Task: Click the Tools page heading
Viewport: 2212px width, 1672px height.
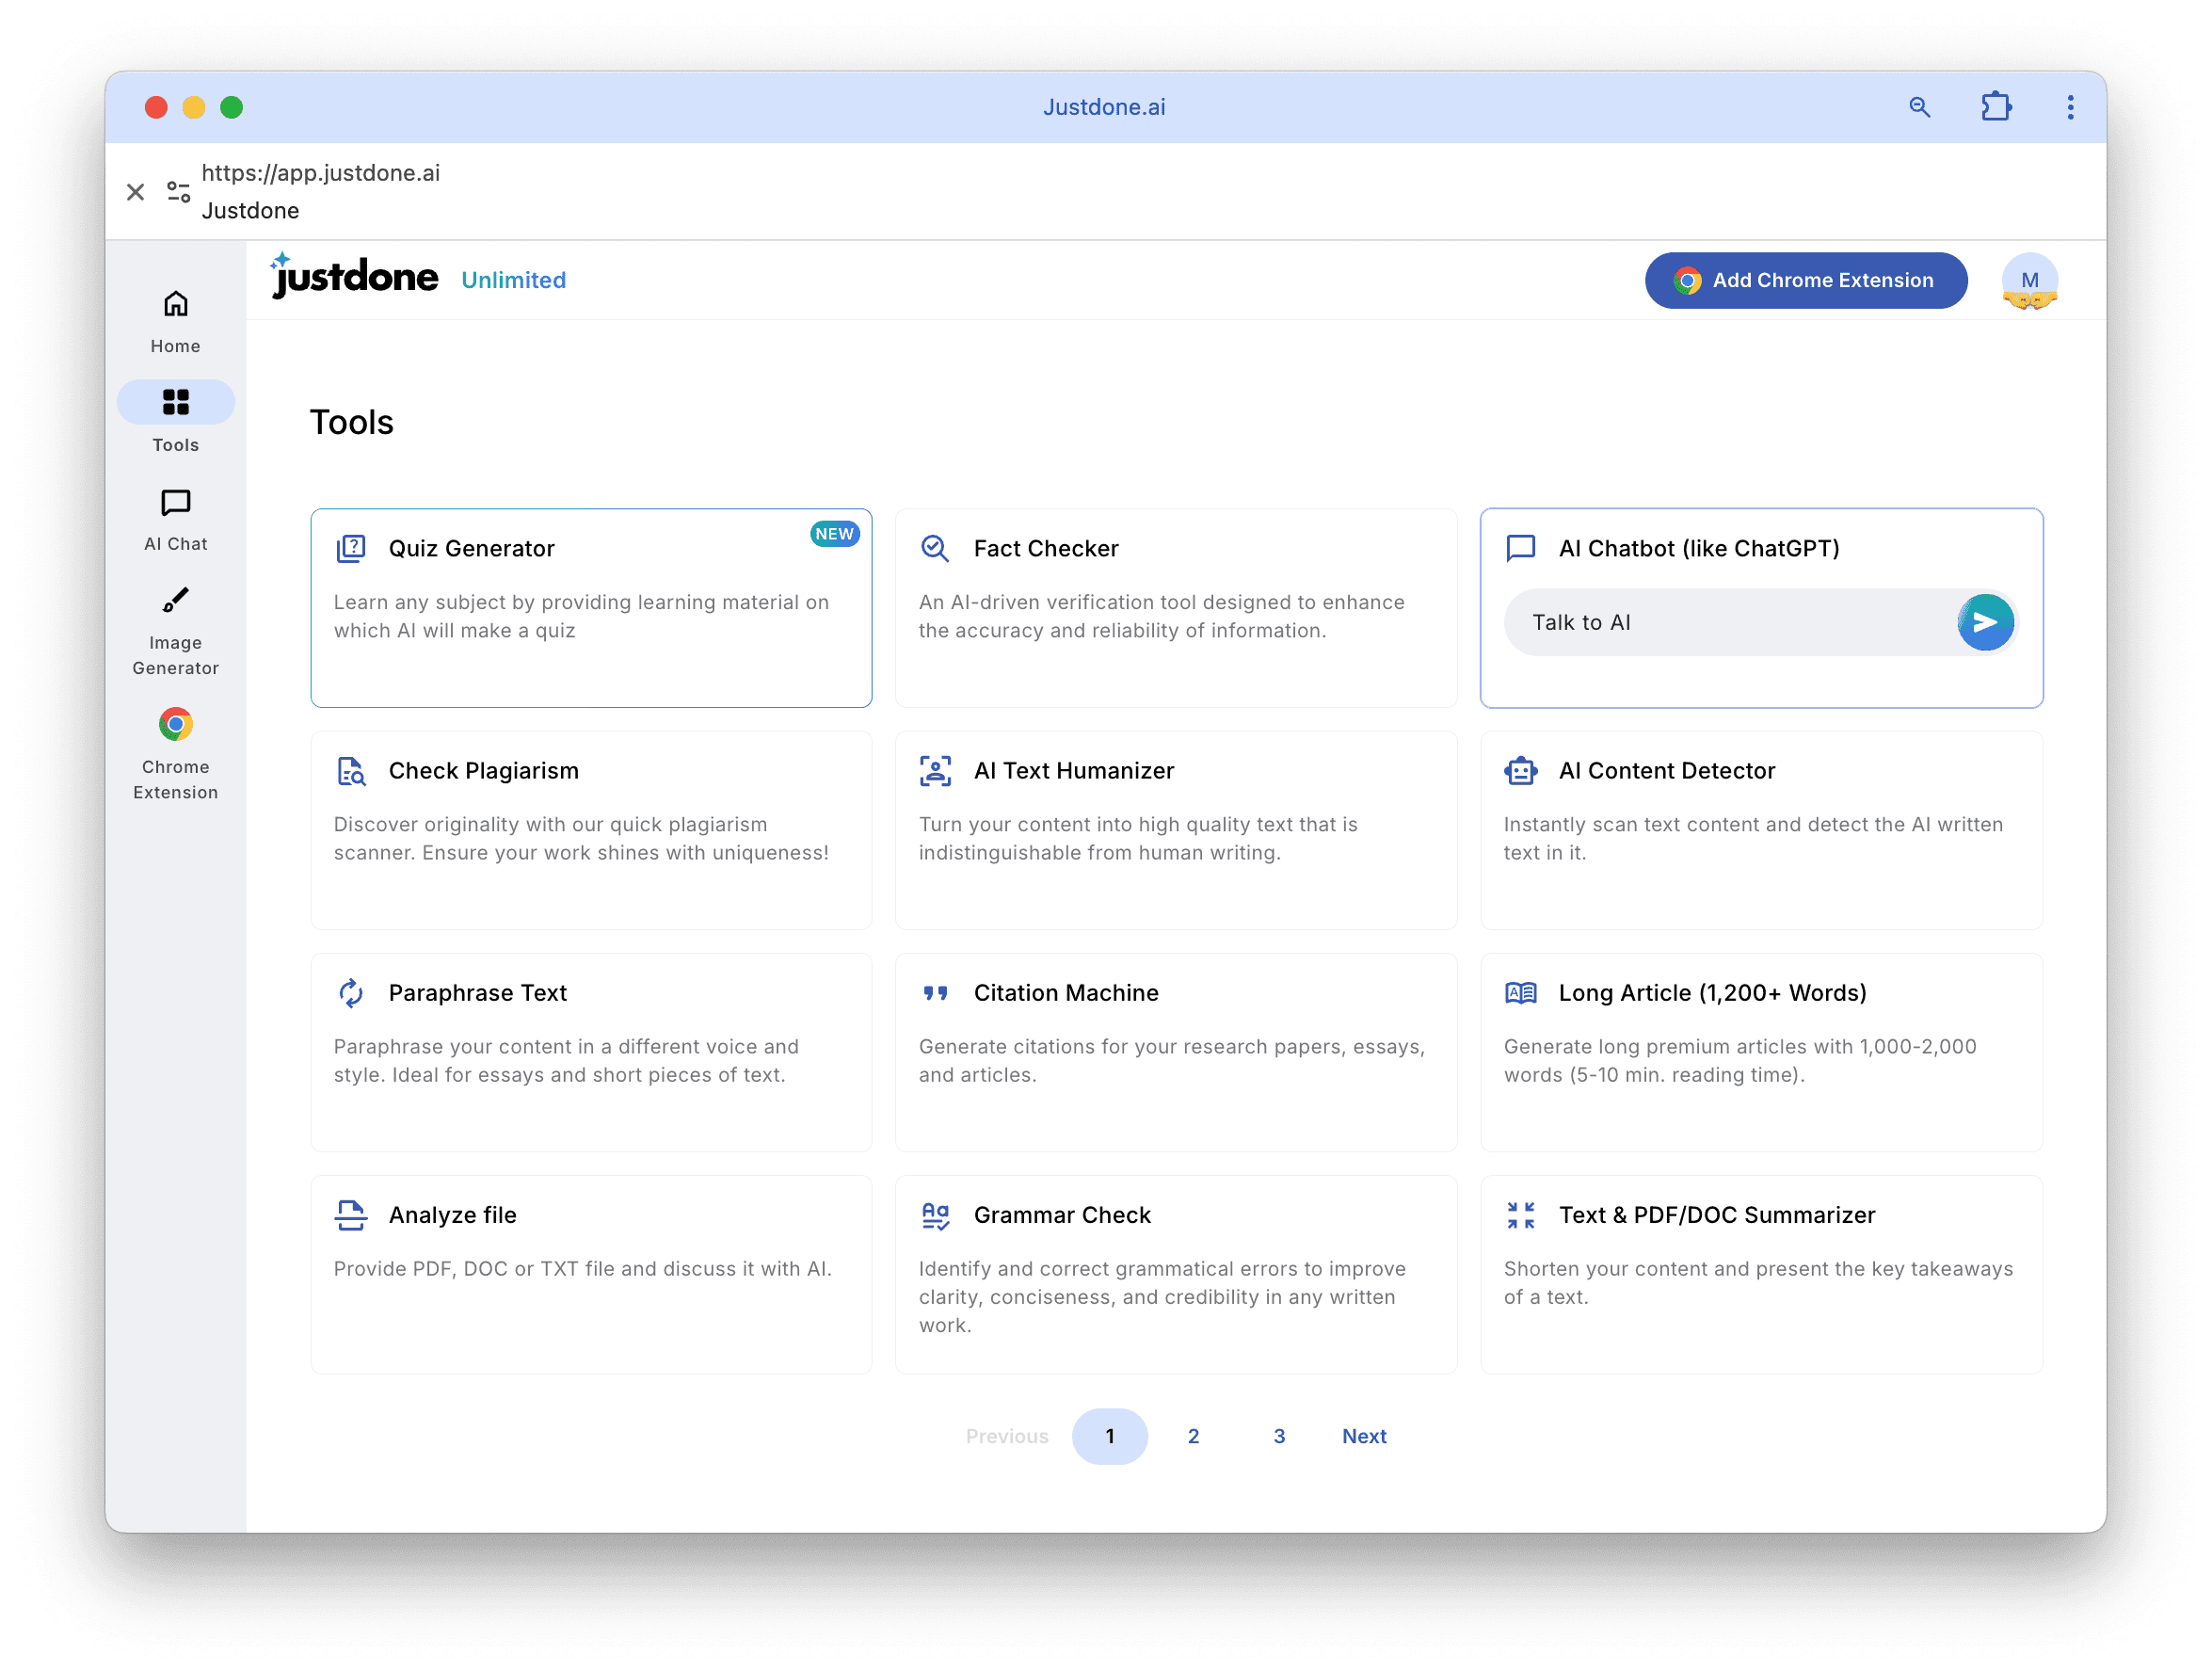Action: click(x=352, y=422)
